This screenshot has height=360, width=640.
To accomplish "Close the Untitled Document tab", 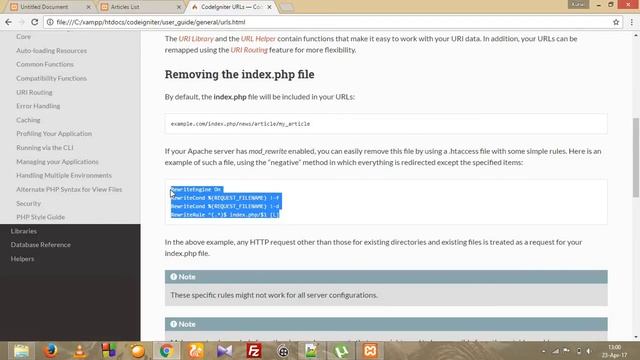I will [x=88, y=7].
